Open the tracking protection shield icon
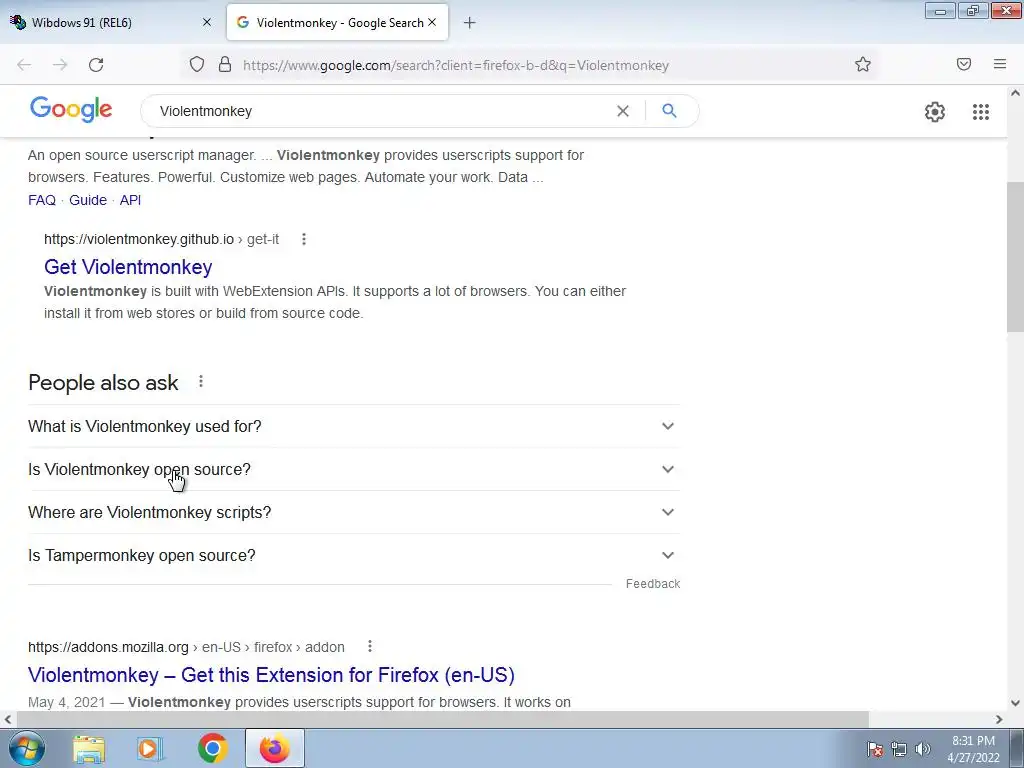 [x=197, y=65]
